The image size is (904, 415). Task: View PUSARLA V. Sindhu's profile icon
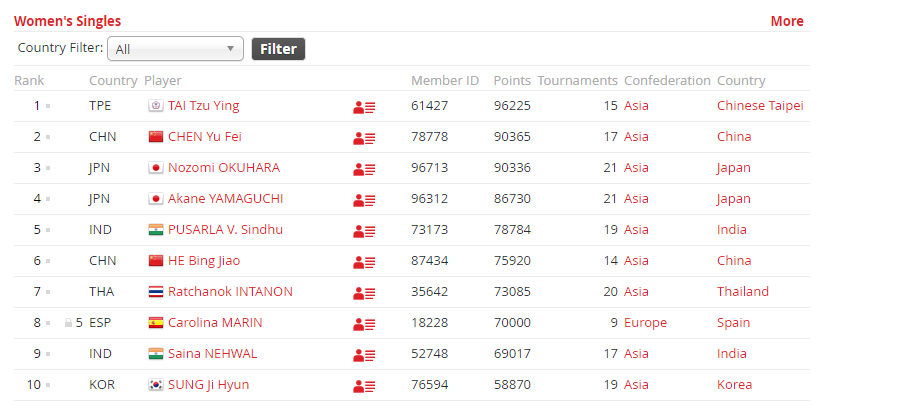(x=364, y=231)
